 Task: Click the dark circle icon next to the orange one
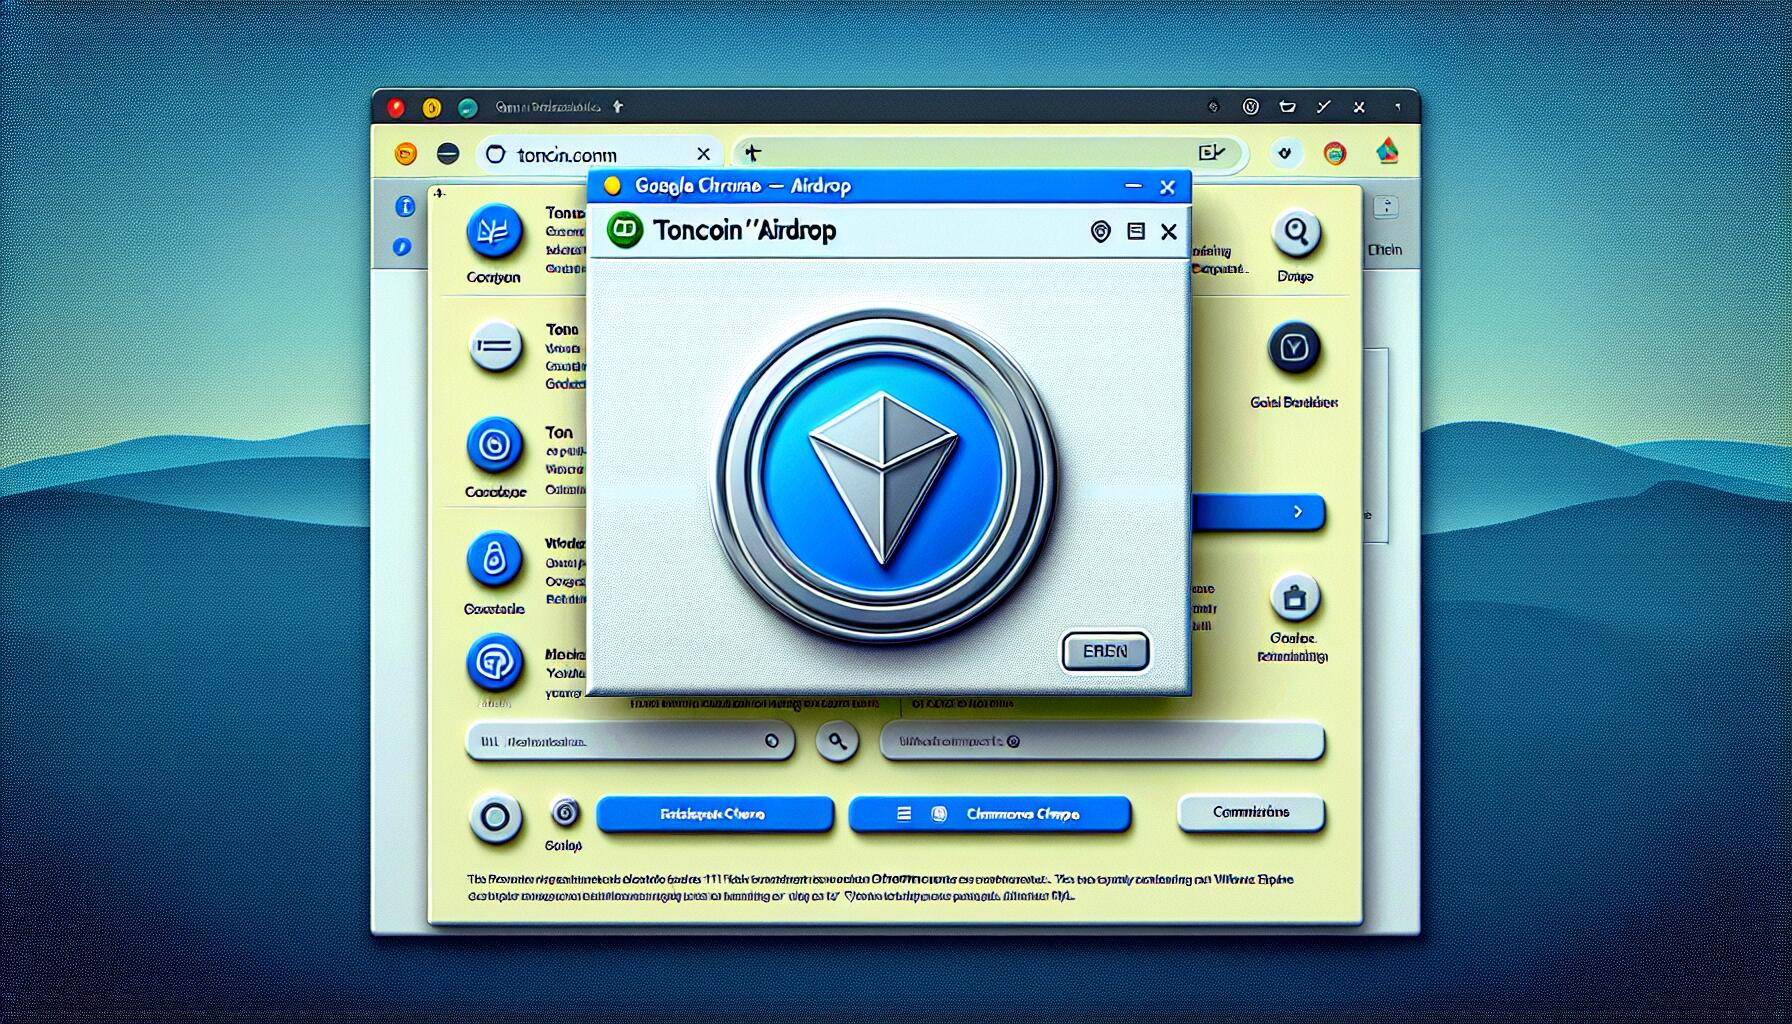[448, 153]
